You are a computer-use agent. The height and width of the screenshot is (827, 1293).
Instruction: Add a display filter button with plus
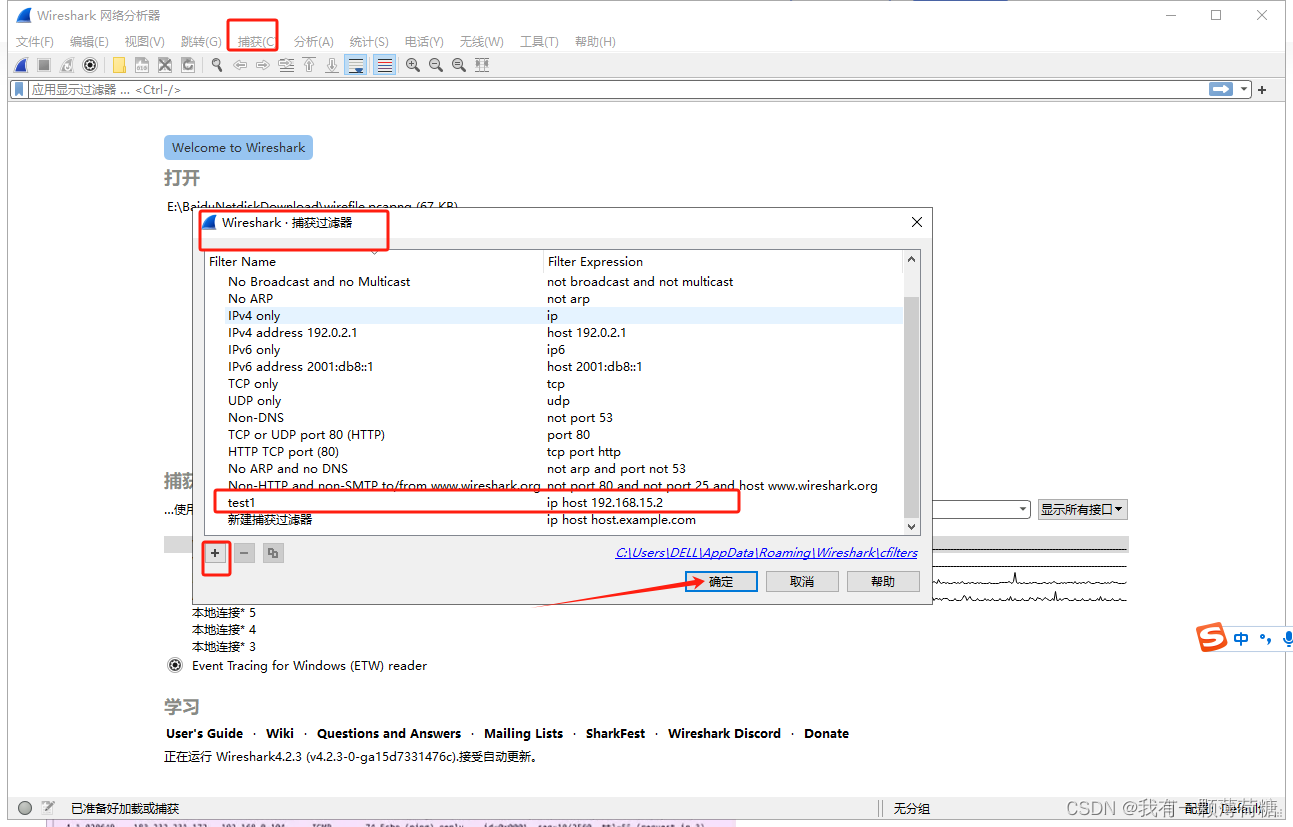click(1263, 90)
